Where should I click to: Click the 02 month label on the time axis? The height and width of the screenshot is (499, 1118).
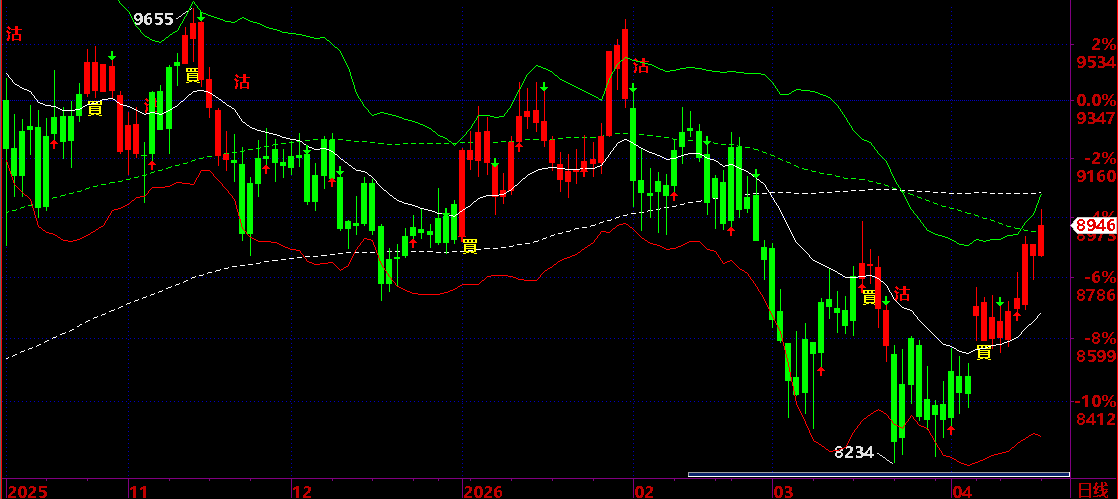pyautogui.click(x=644, y=491)
